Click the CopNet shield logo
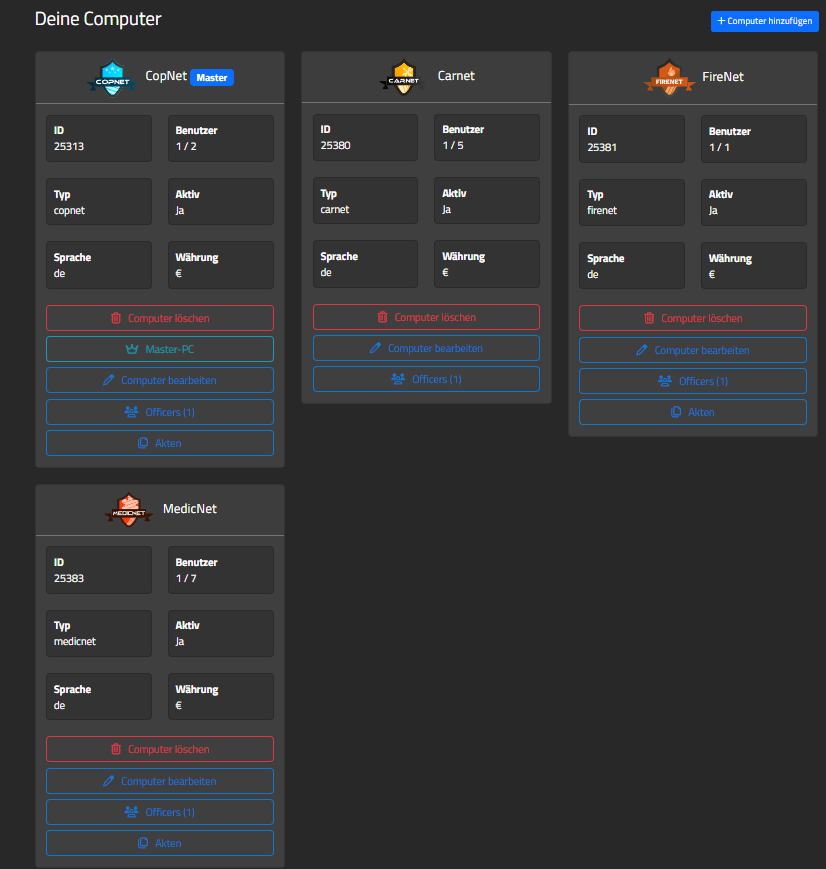 (x=113, y=78)
